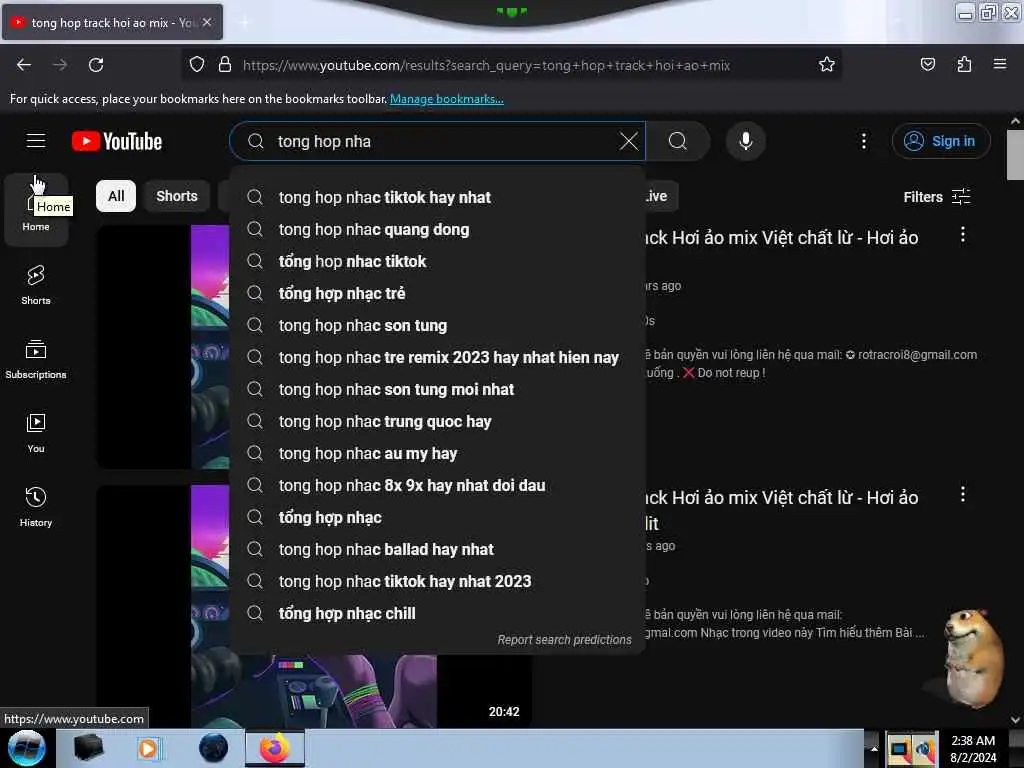Open the Pocket save icon

[927, 65]
